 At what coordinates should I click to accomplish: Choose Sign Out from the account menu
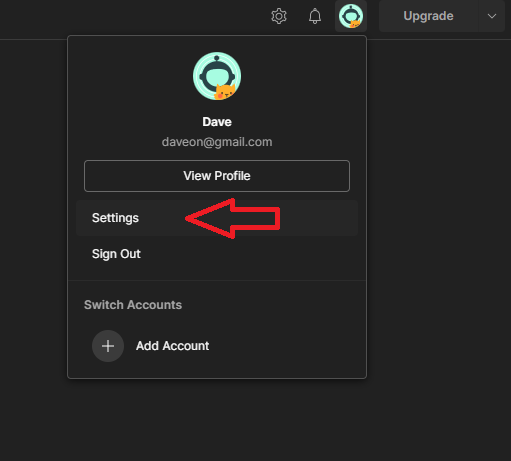point(116,254)
